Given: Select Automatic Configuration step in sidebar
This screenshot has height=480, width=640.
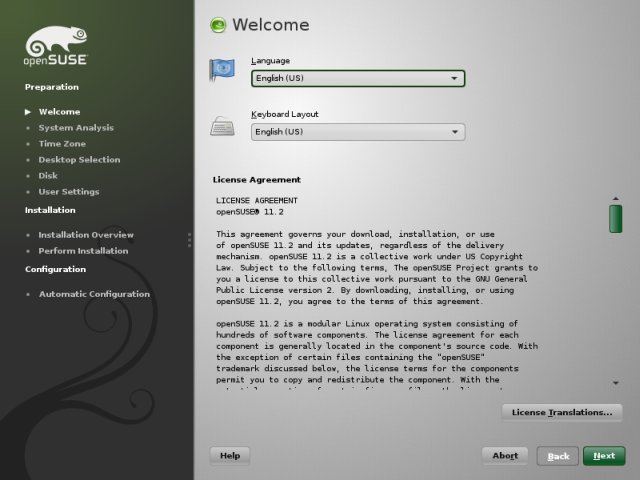Looking at the screenshot, I should 94,294.
